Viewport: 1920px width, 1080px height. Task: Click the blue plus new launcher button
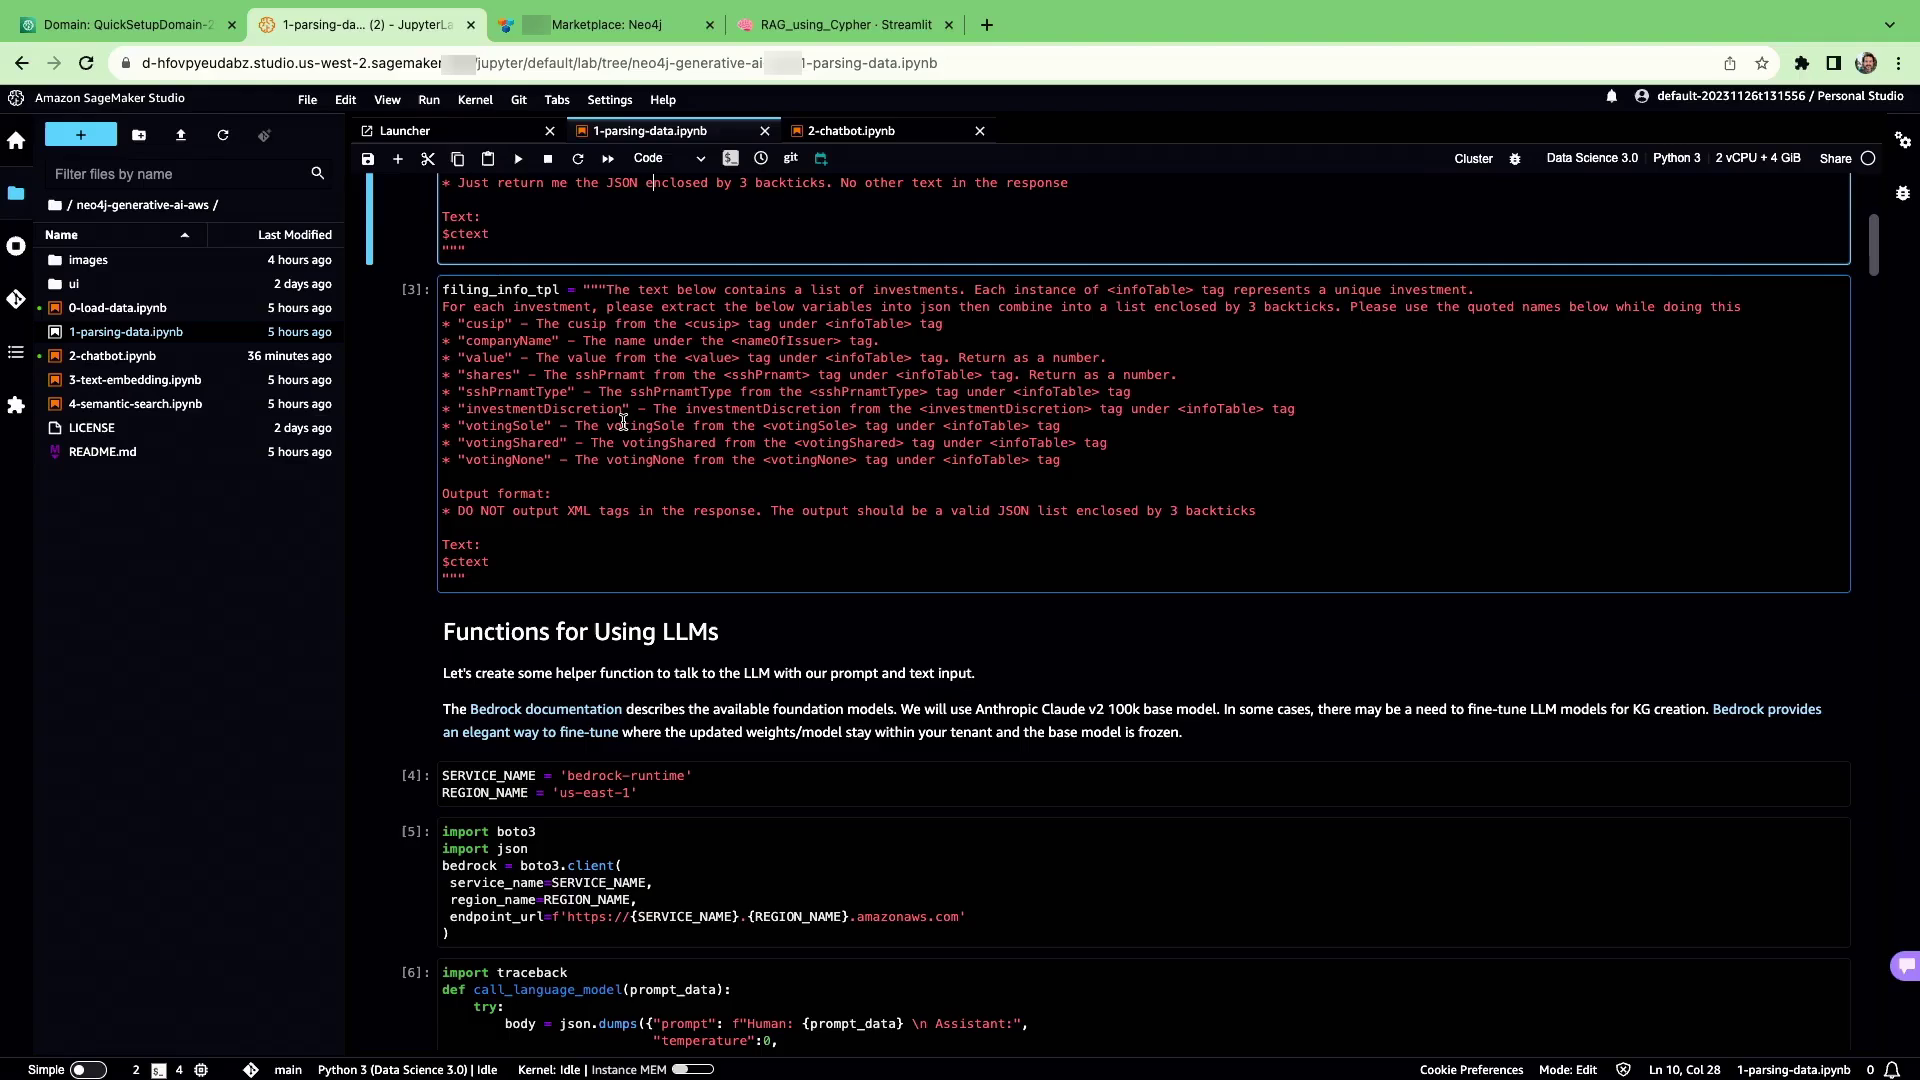point(80,135)
